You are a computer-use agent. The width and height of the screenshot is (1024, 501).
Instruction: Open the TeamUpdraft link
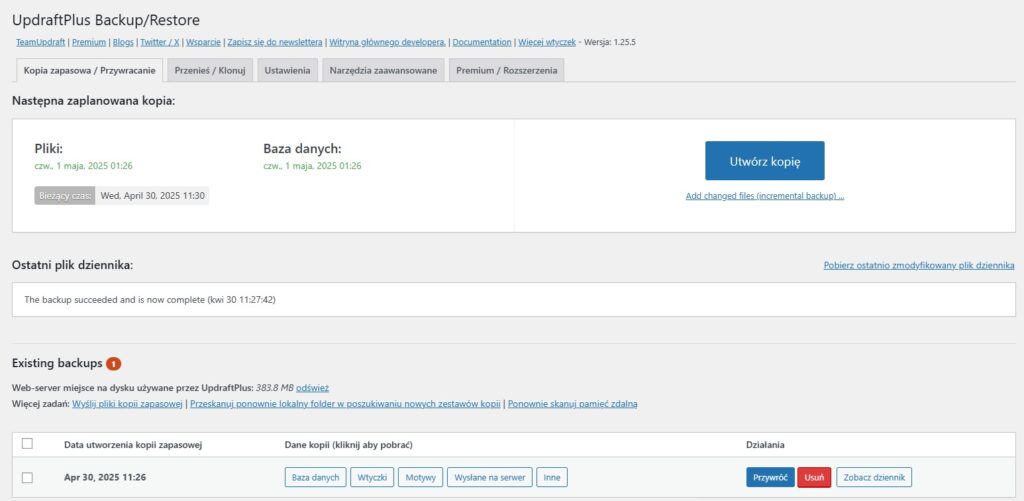click(x=40, y=42)
